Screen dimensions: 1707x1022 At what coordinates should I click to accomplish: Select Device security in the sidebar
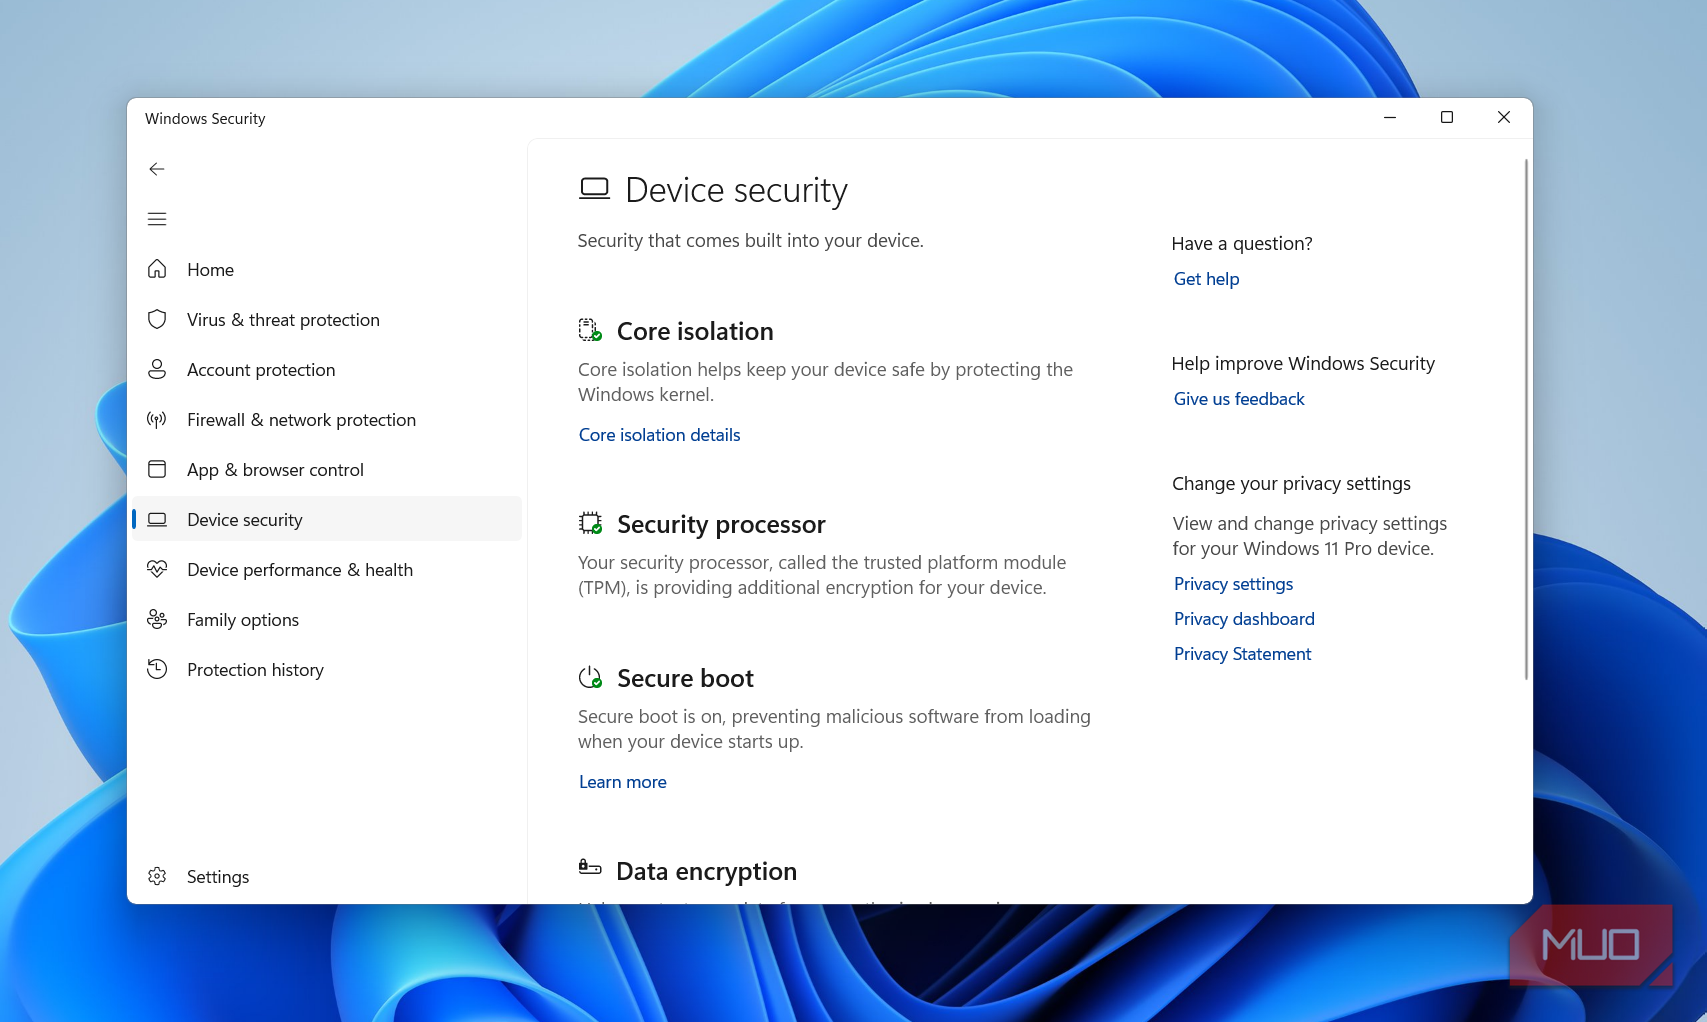[327, 519]
